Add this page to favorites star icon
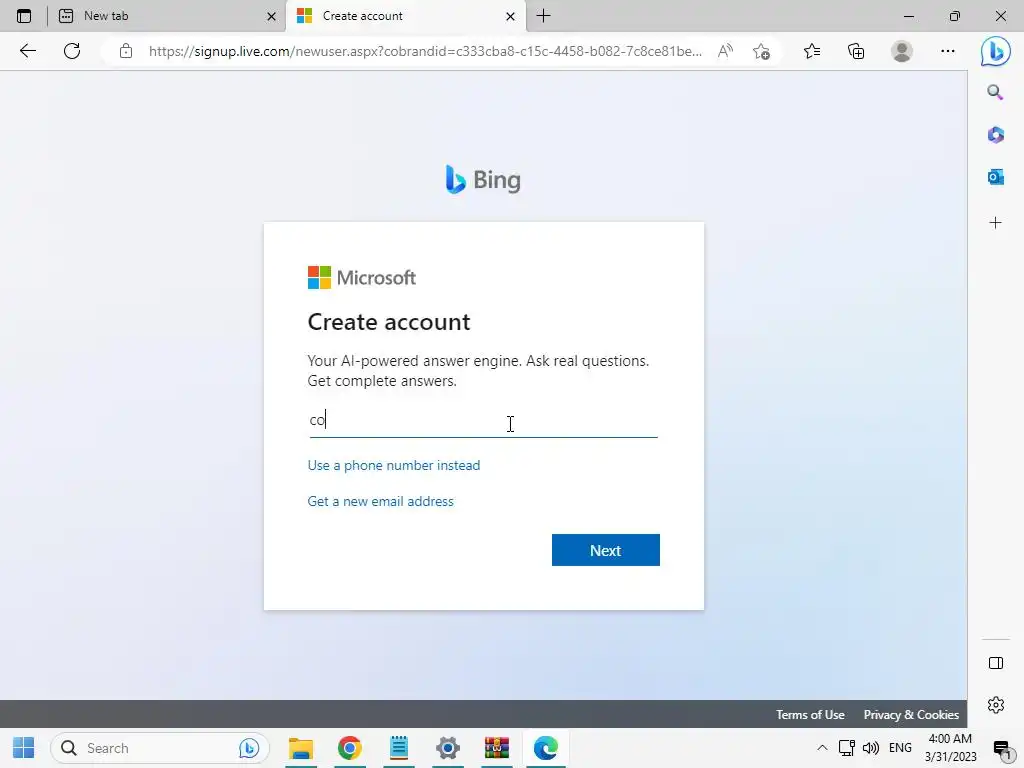 click(761, 51)
